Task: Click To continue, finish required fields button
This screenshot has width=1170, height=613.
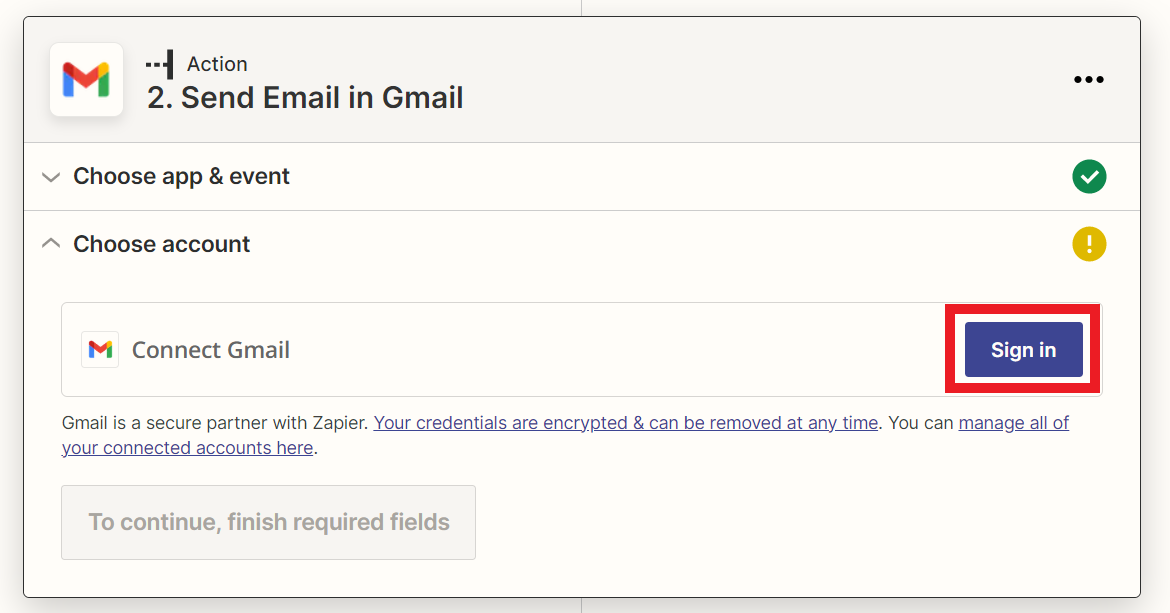Action: (269, 522)
